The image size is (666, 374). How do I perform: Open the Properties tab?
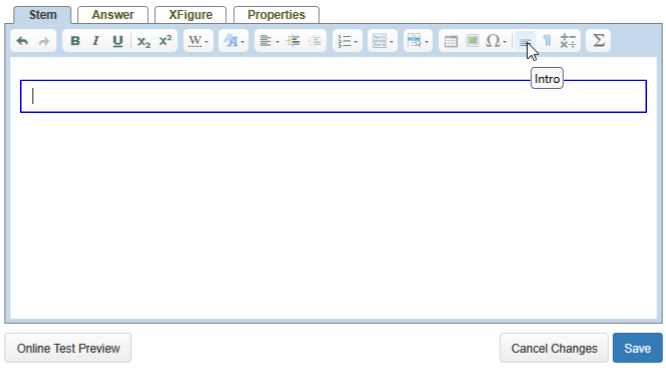click(x=277, y=15)
